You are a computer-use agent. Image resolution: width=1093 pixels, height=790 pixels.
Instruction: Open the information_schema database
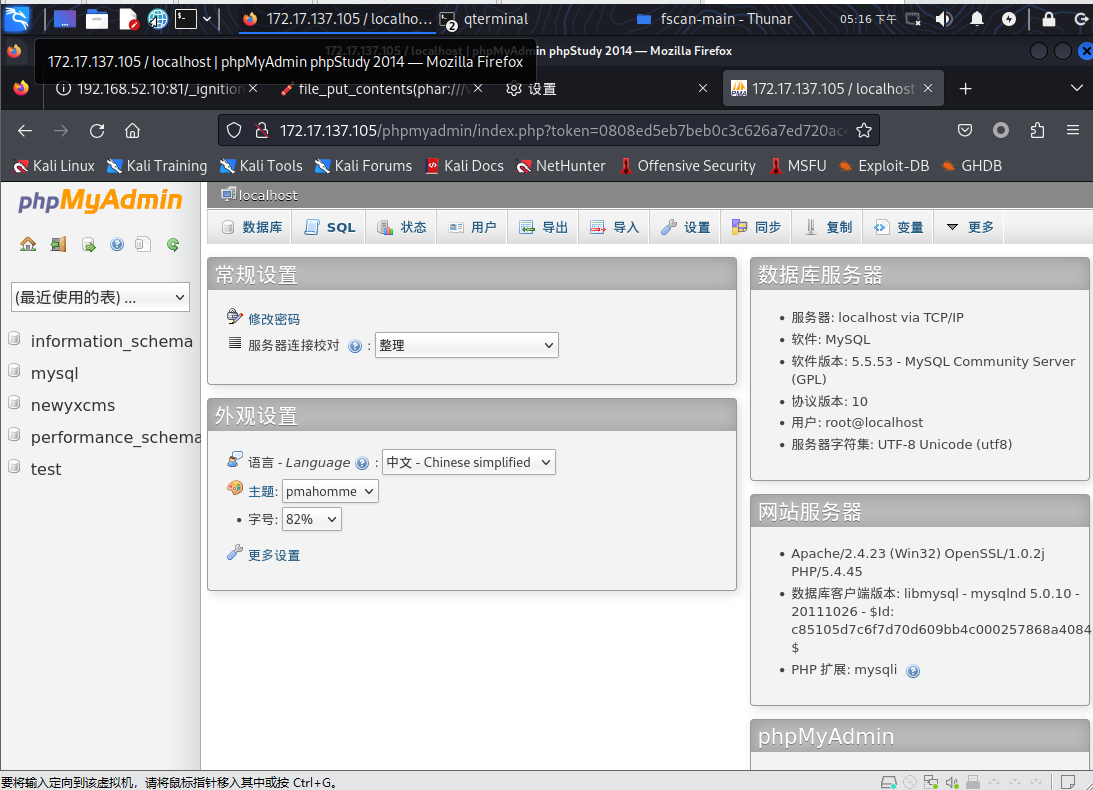click(112, 341)
